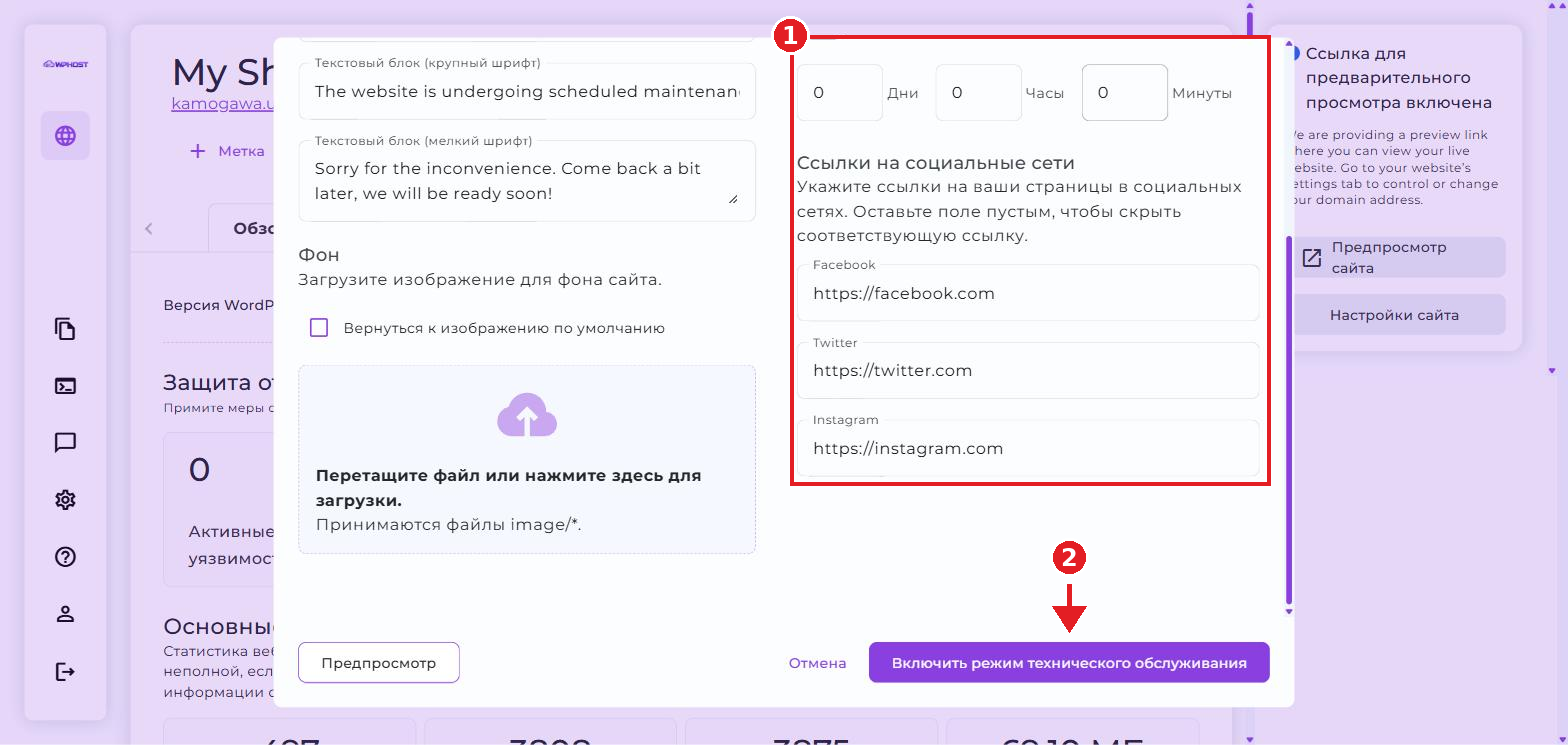
Task: Open the help question mark icon
Action: pyautogui.click(x=65, y=557)
